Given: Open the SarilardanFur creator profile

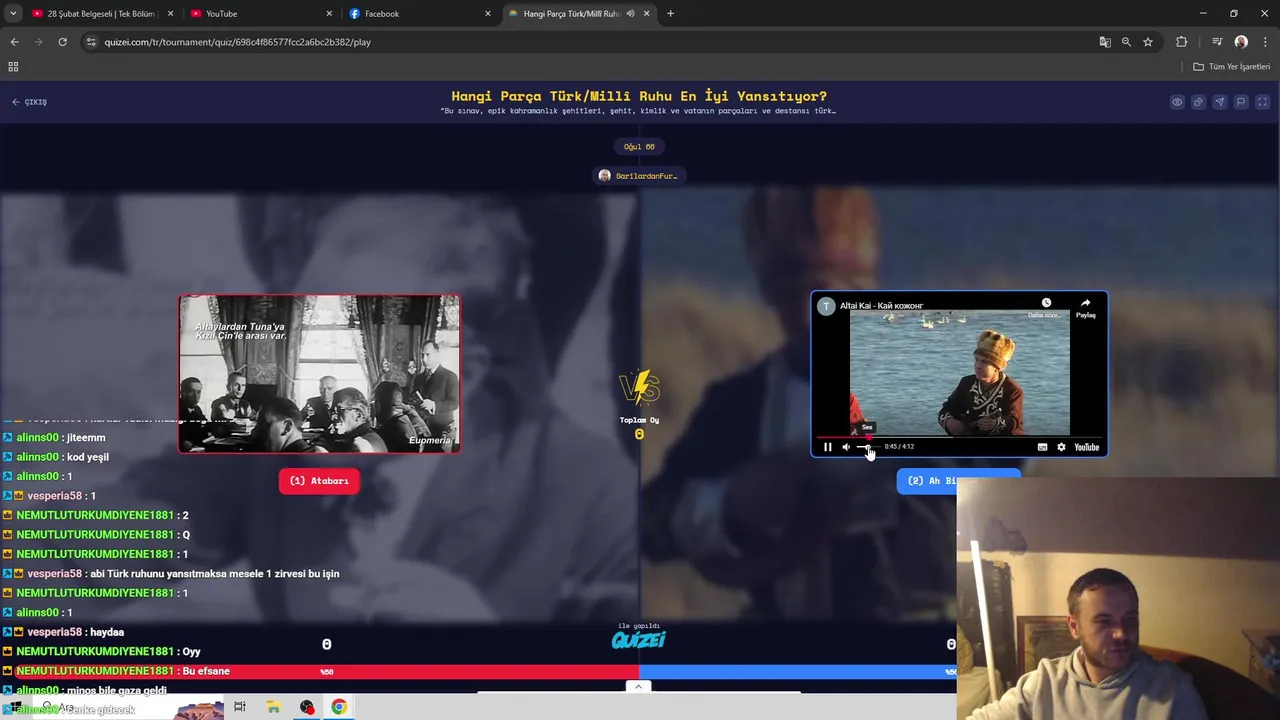Looking at the screenshot, I should pos(639,176).
